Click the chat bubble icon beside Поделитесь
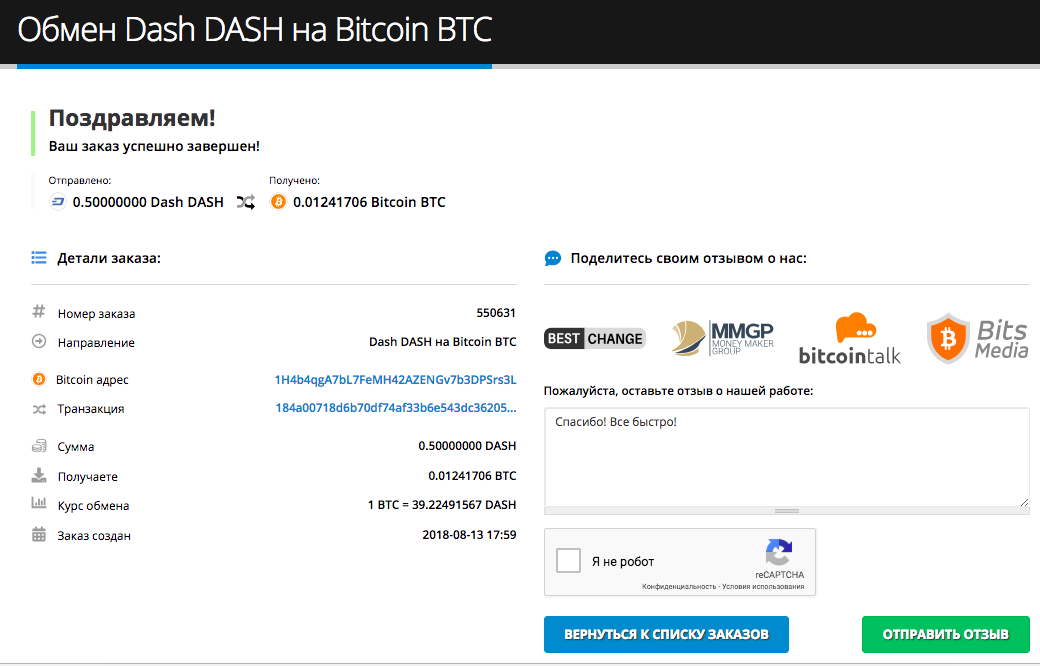This screenshot has height=666, width=1040. [552, 258]
